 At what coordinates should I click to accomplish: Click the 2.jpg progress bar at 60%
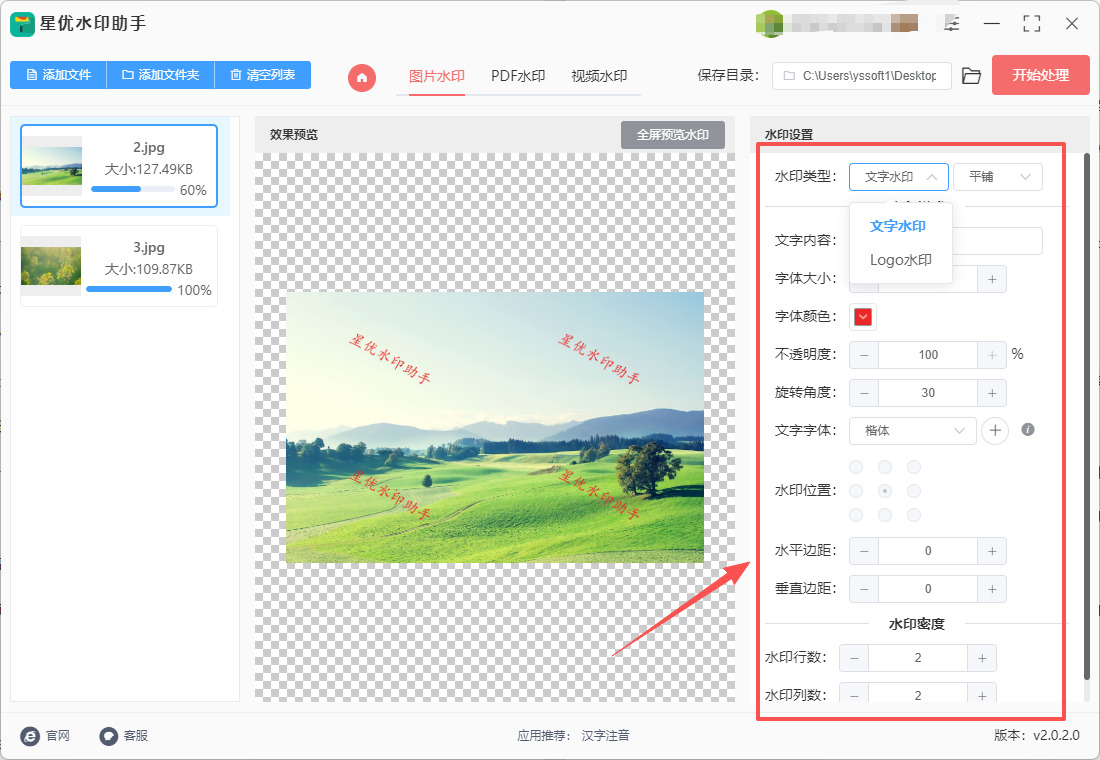[x=133, y=189]
